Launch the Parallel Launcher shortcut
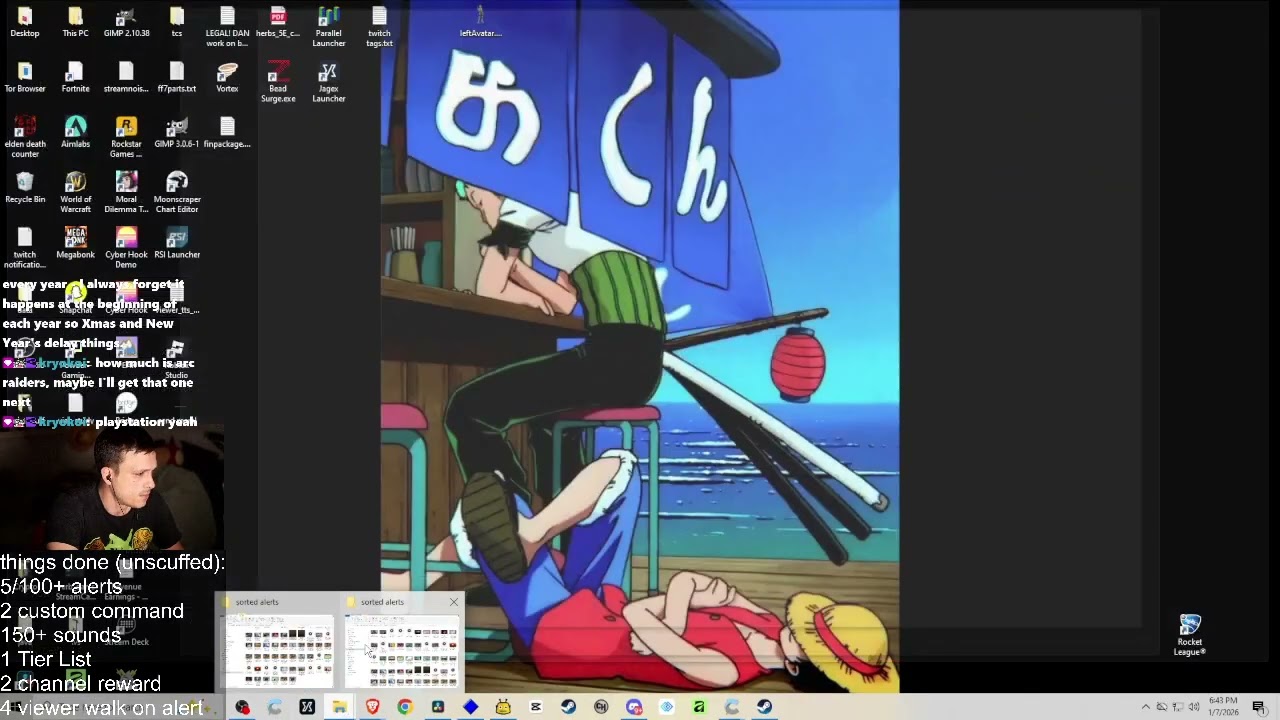Image resolution: width=1280 pixels, height=720 pixels. pyautogui.click(x=328, y=27)
